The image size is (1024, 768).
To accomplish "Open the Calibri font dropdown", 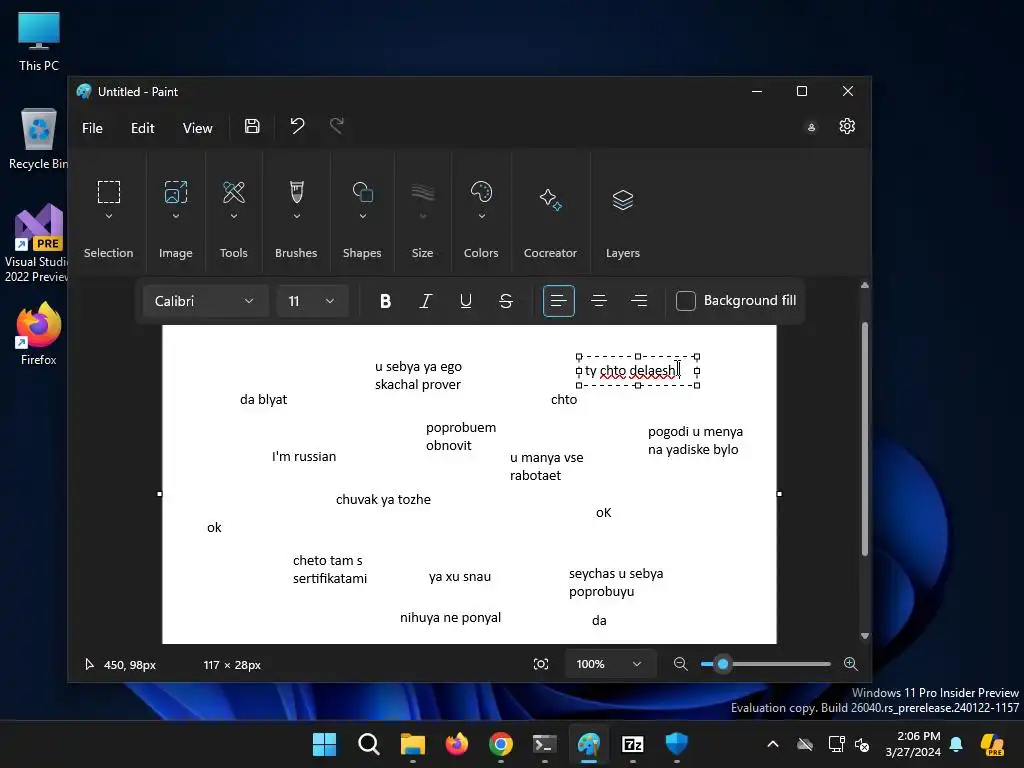I will pos(205,301).
